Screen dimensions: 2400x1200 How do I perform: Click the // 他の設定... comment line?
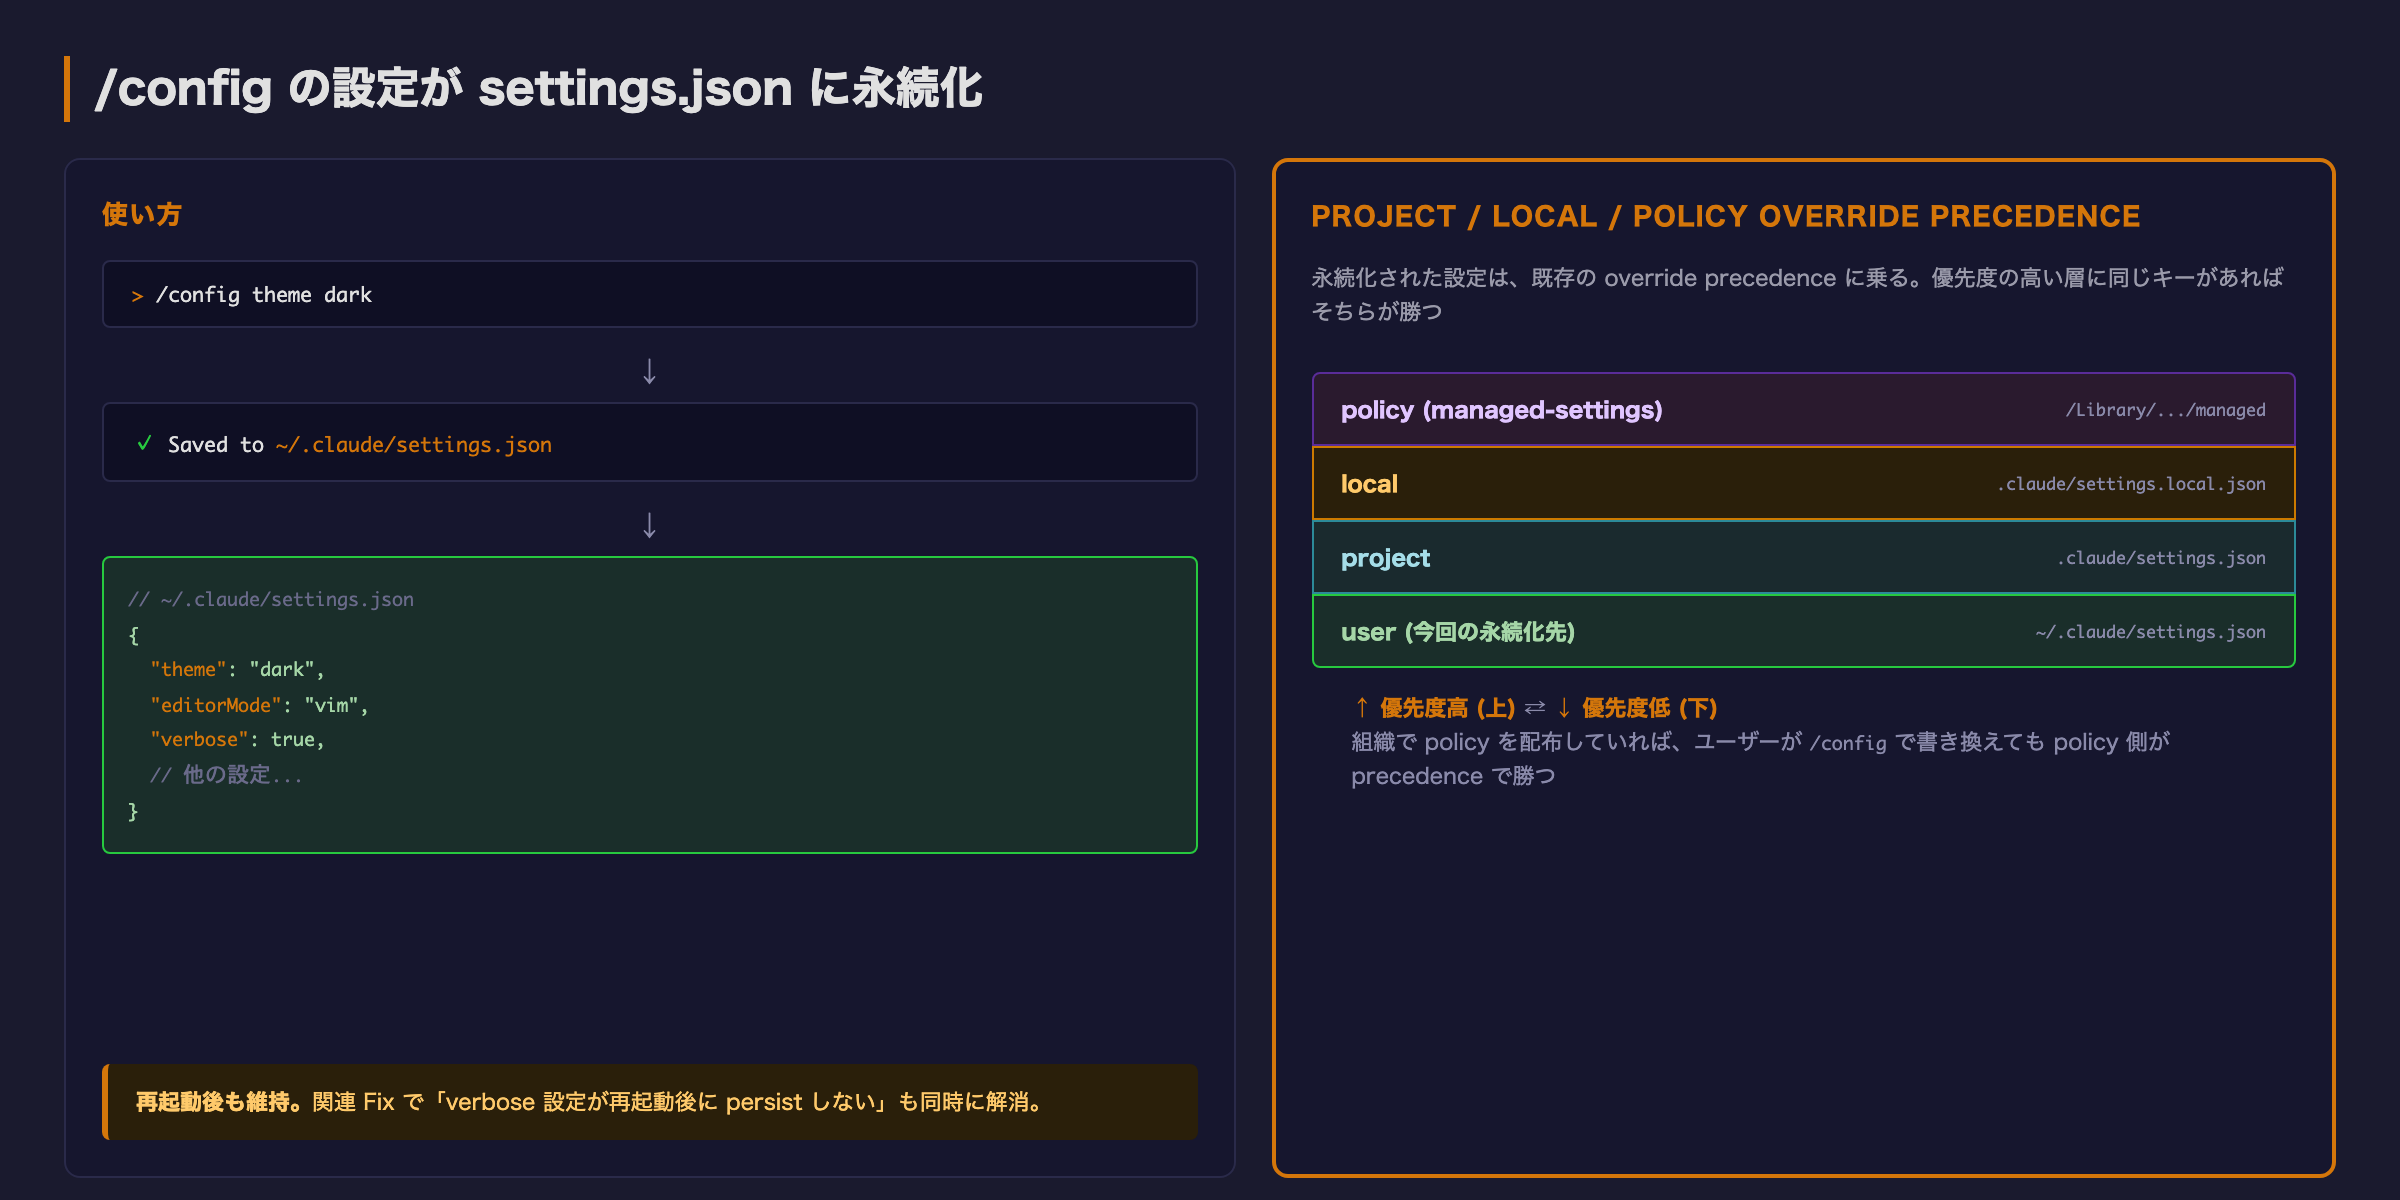[x=226, y=775]
